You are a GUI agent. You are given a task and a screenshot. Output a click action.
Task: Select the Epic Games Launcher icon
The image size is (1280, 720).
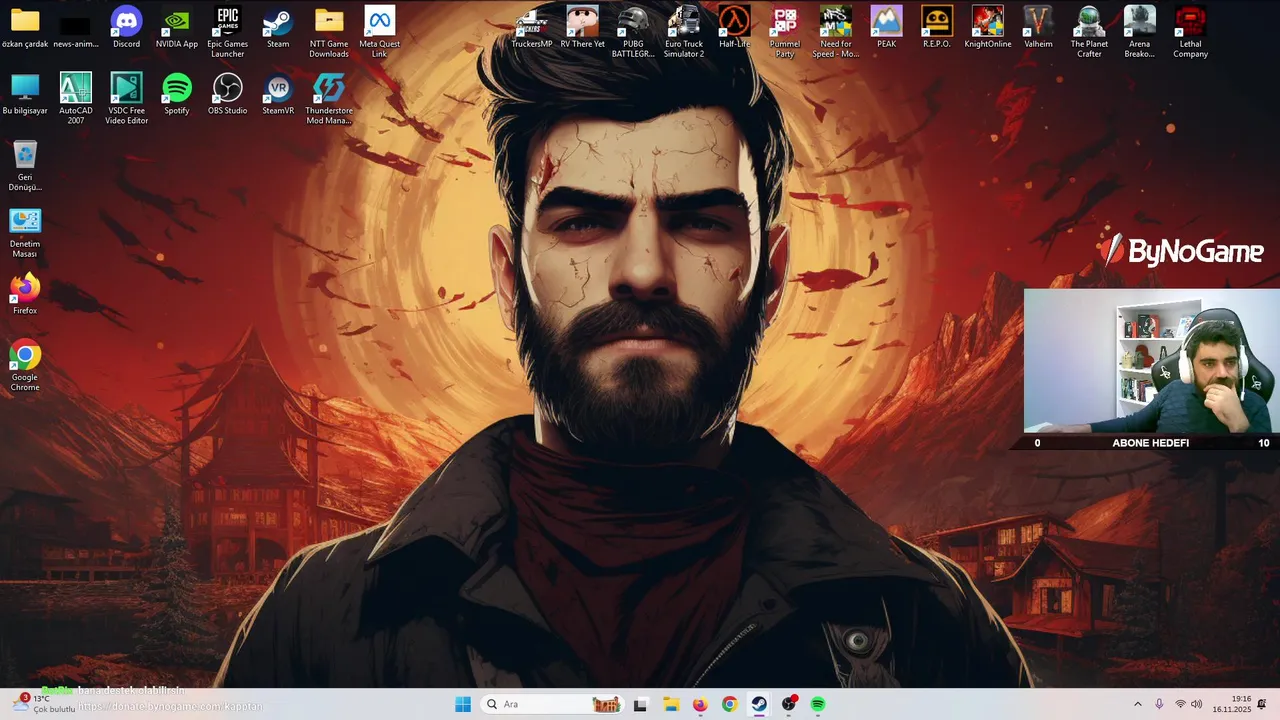tap(228, 32)
